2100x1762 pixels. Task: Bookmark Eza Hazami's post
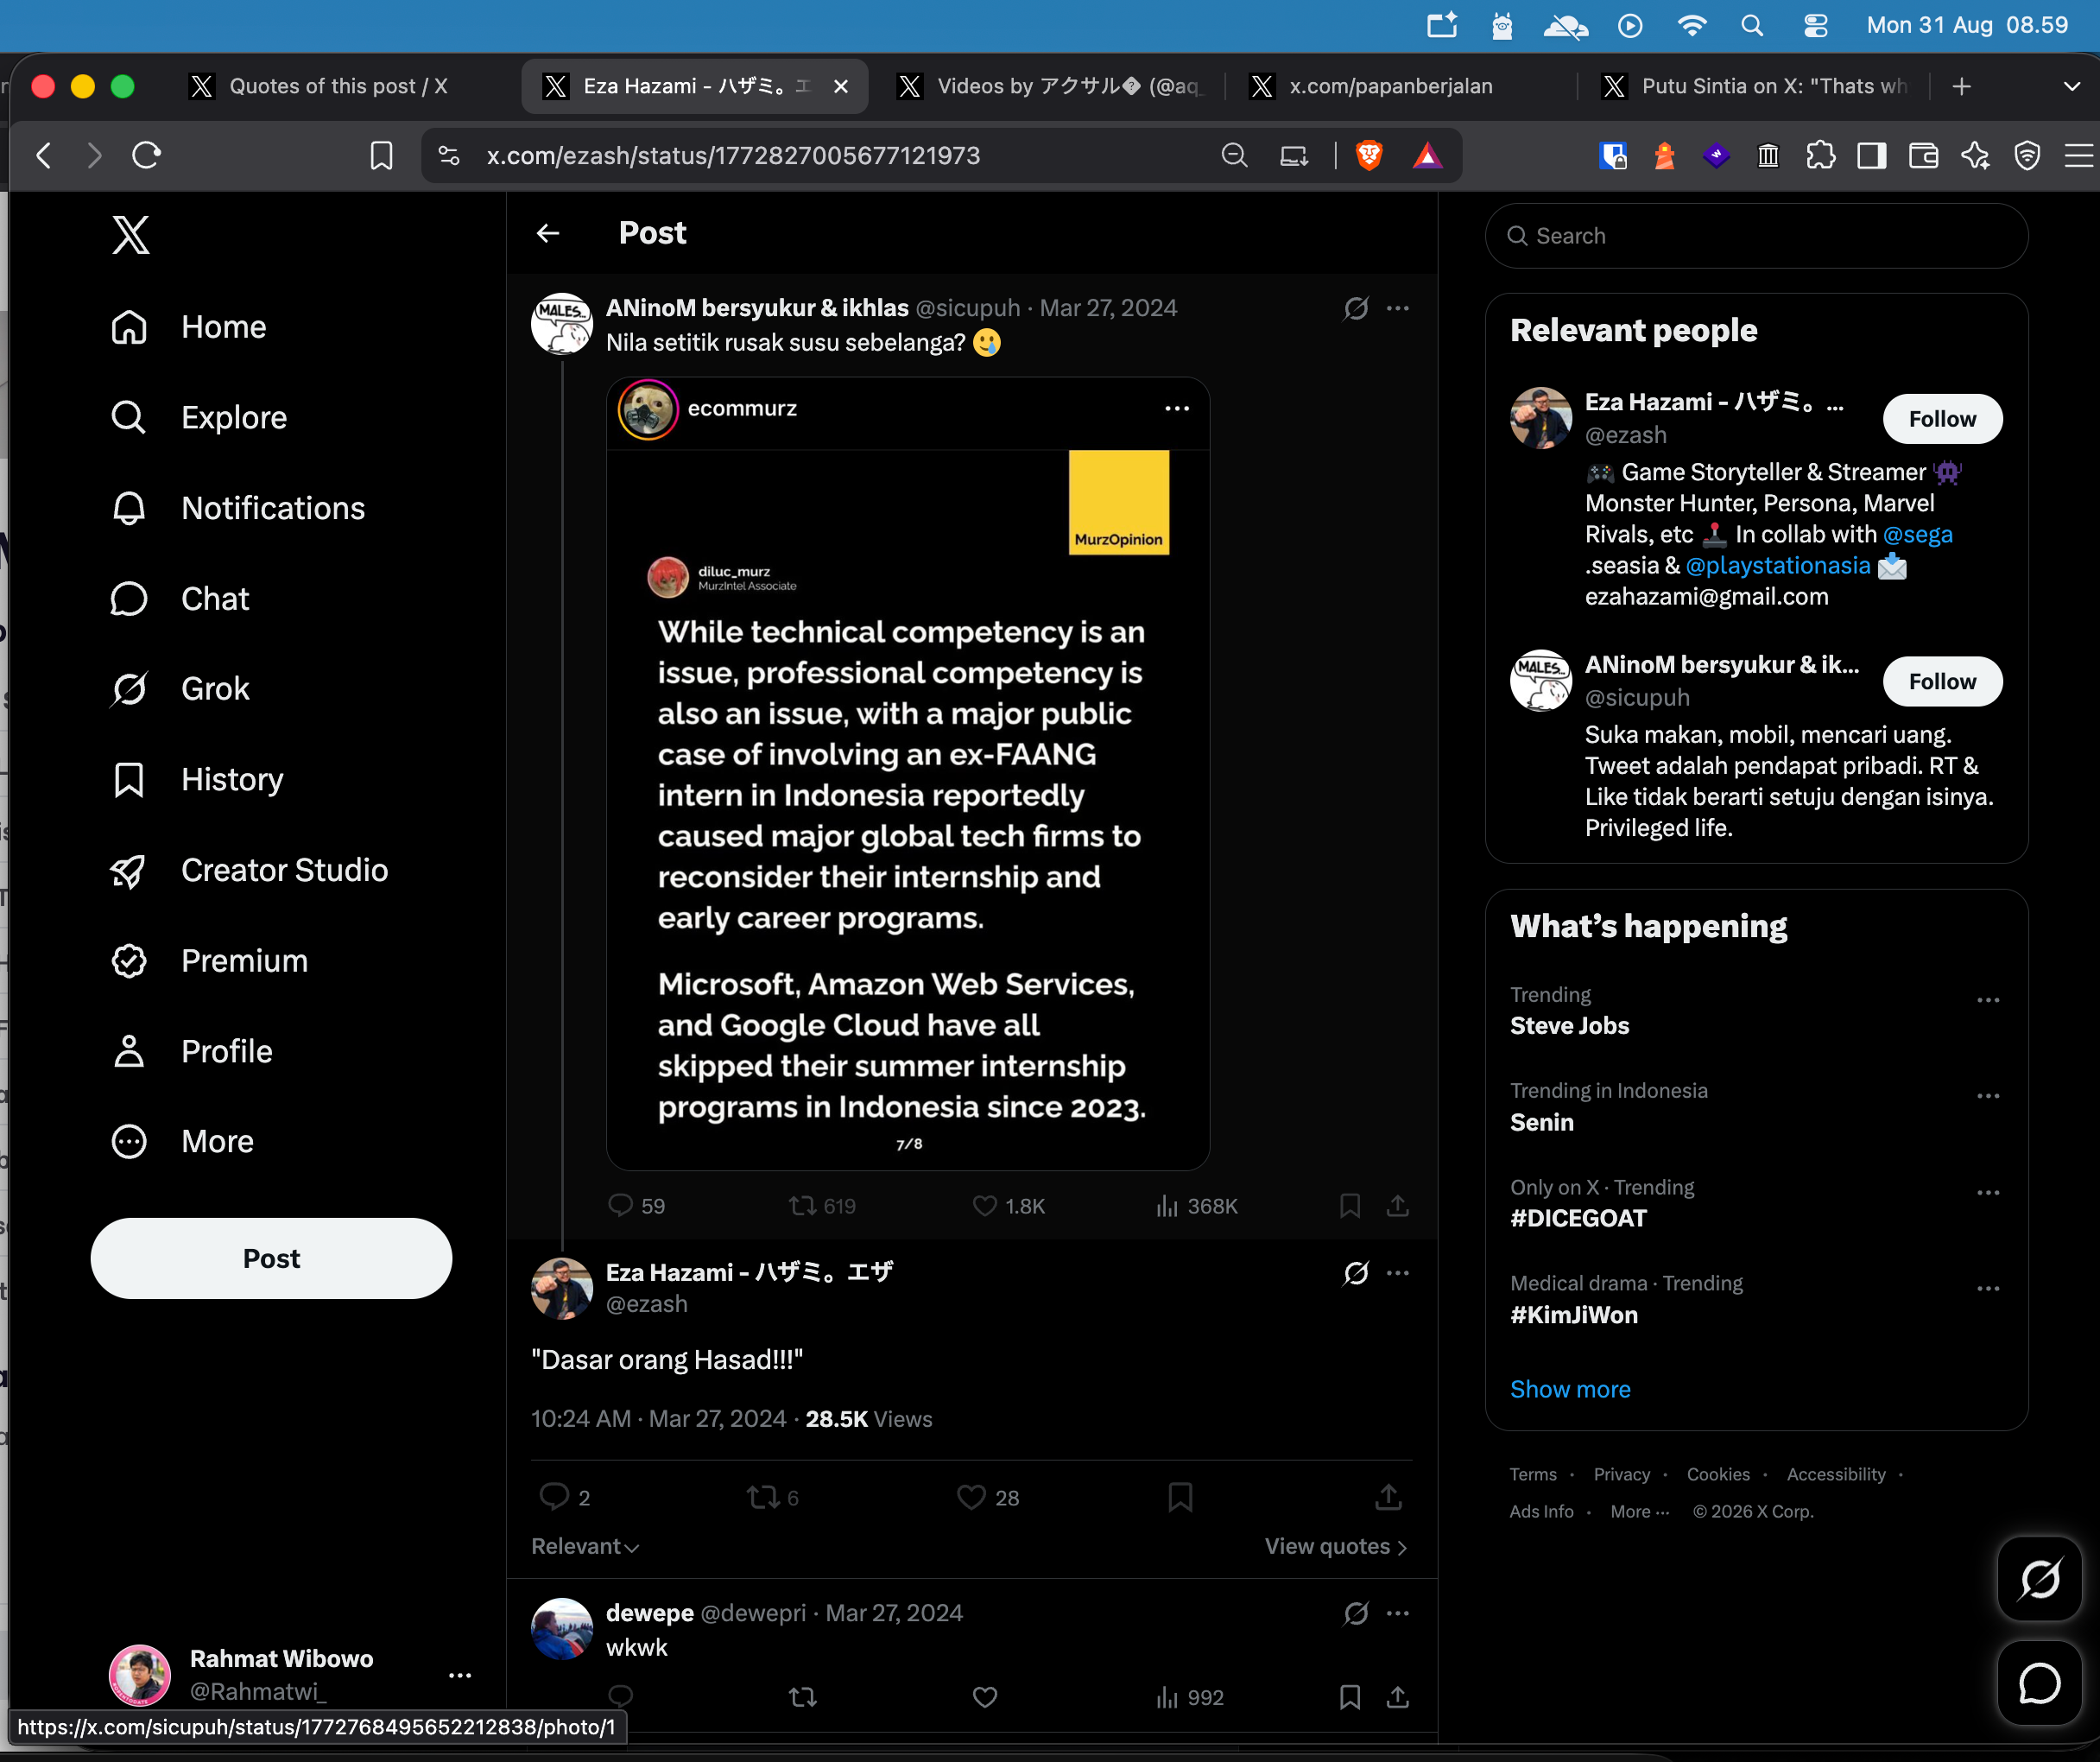1181,1497
